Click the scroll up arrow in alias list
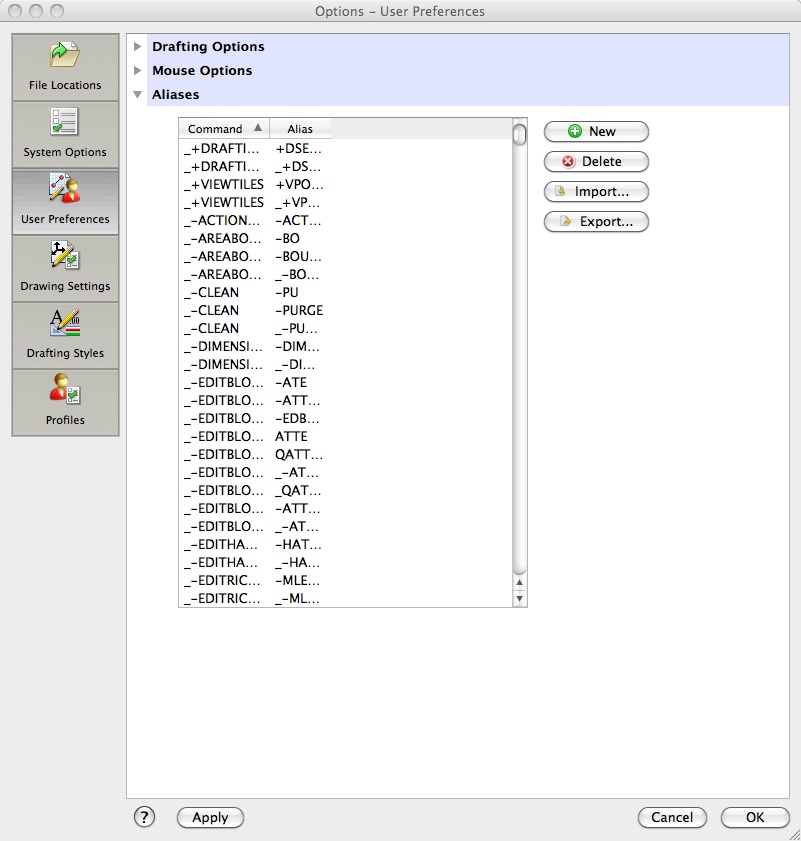801x841 pixels. 519,582
